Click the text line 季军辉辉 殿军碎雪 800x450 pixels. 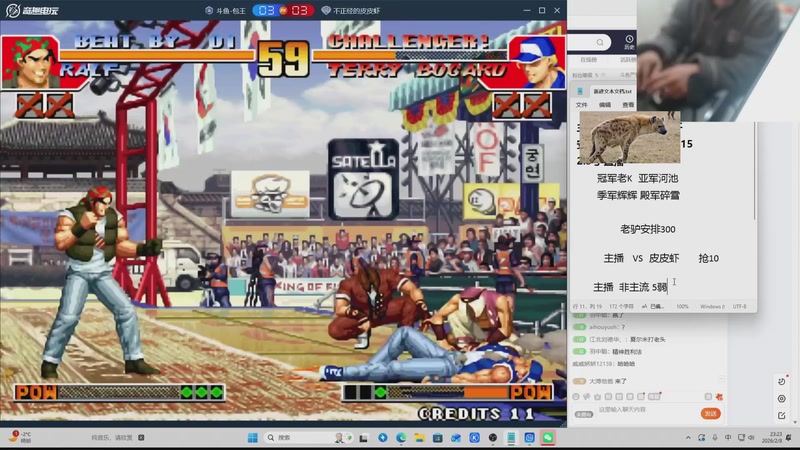click(638, 195)
